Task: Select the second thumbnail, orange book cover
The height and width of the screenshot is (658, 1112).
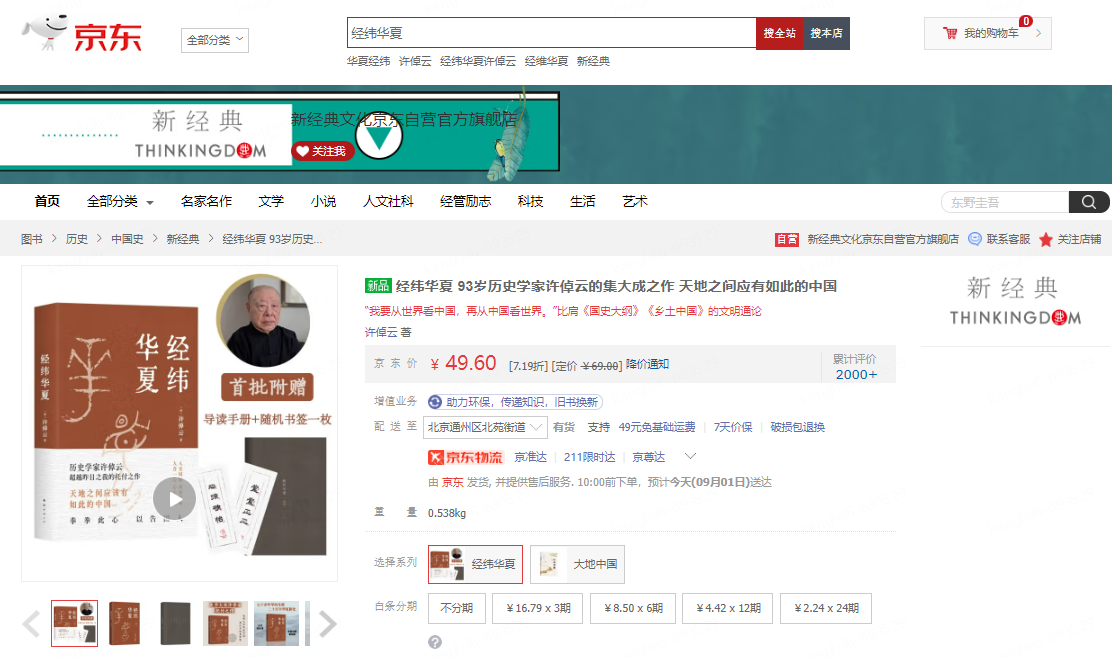Action: (125, 623)
